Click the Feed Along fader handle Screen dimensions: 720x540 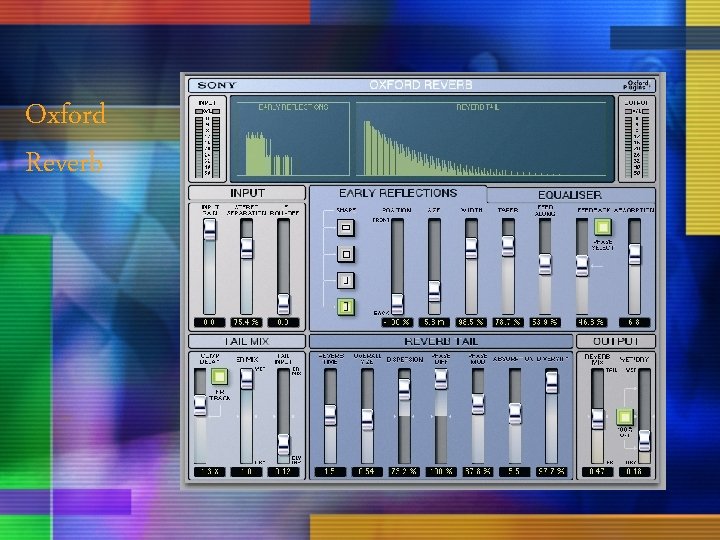coord(545,264)
